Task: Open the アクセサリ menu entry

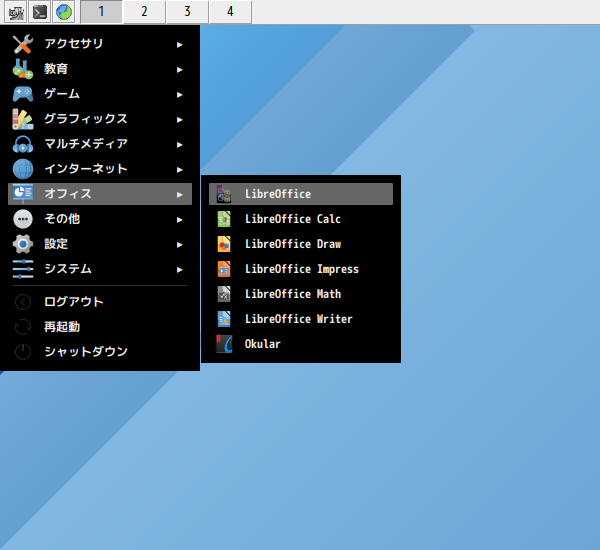Action: click(100, 44)
